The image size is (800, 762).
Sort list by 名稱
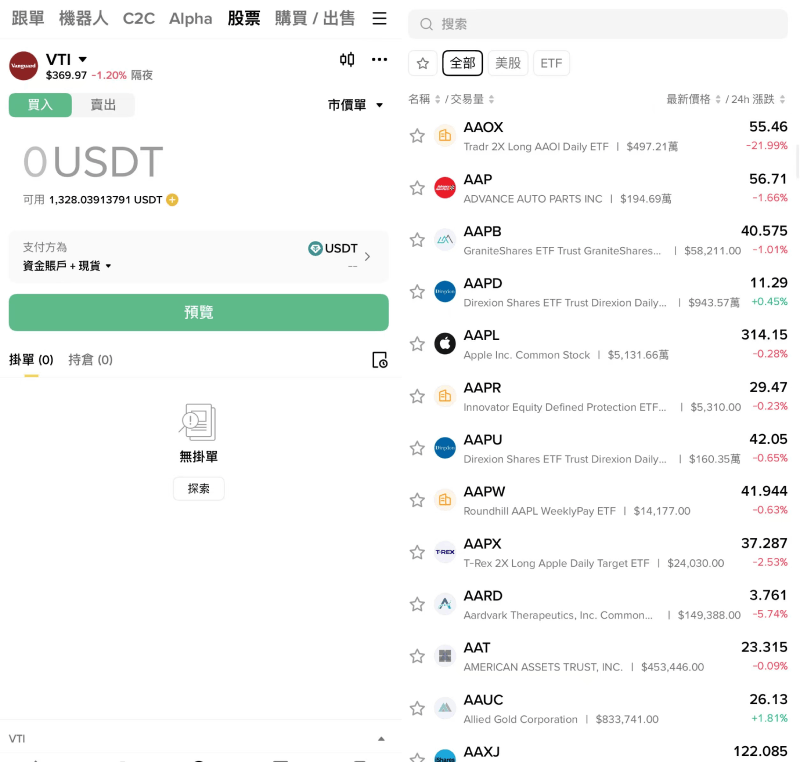[x=424, y=99]
